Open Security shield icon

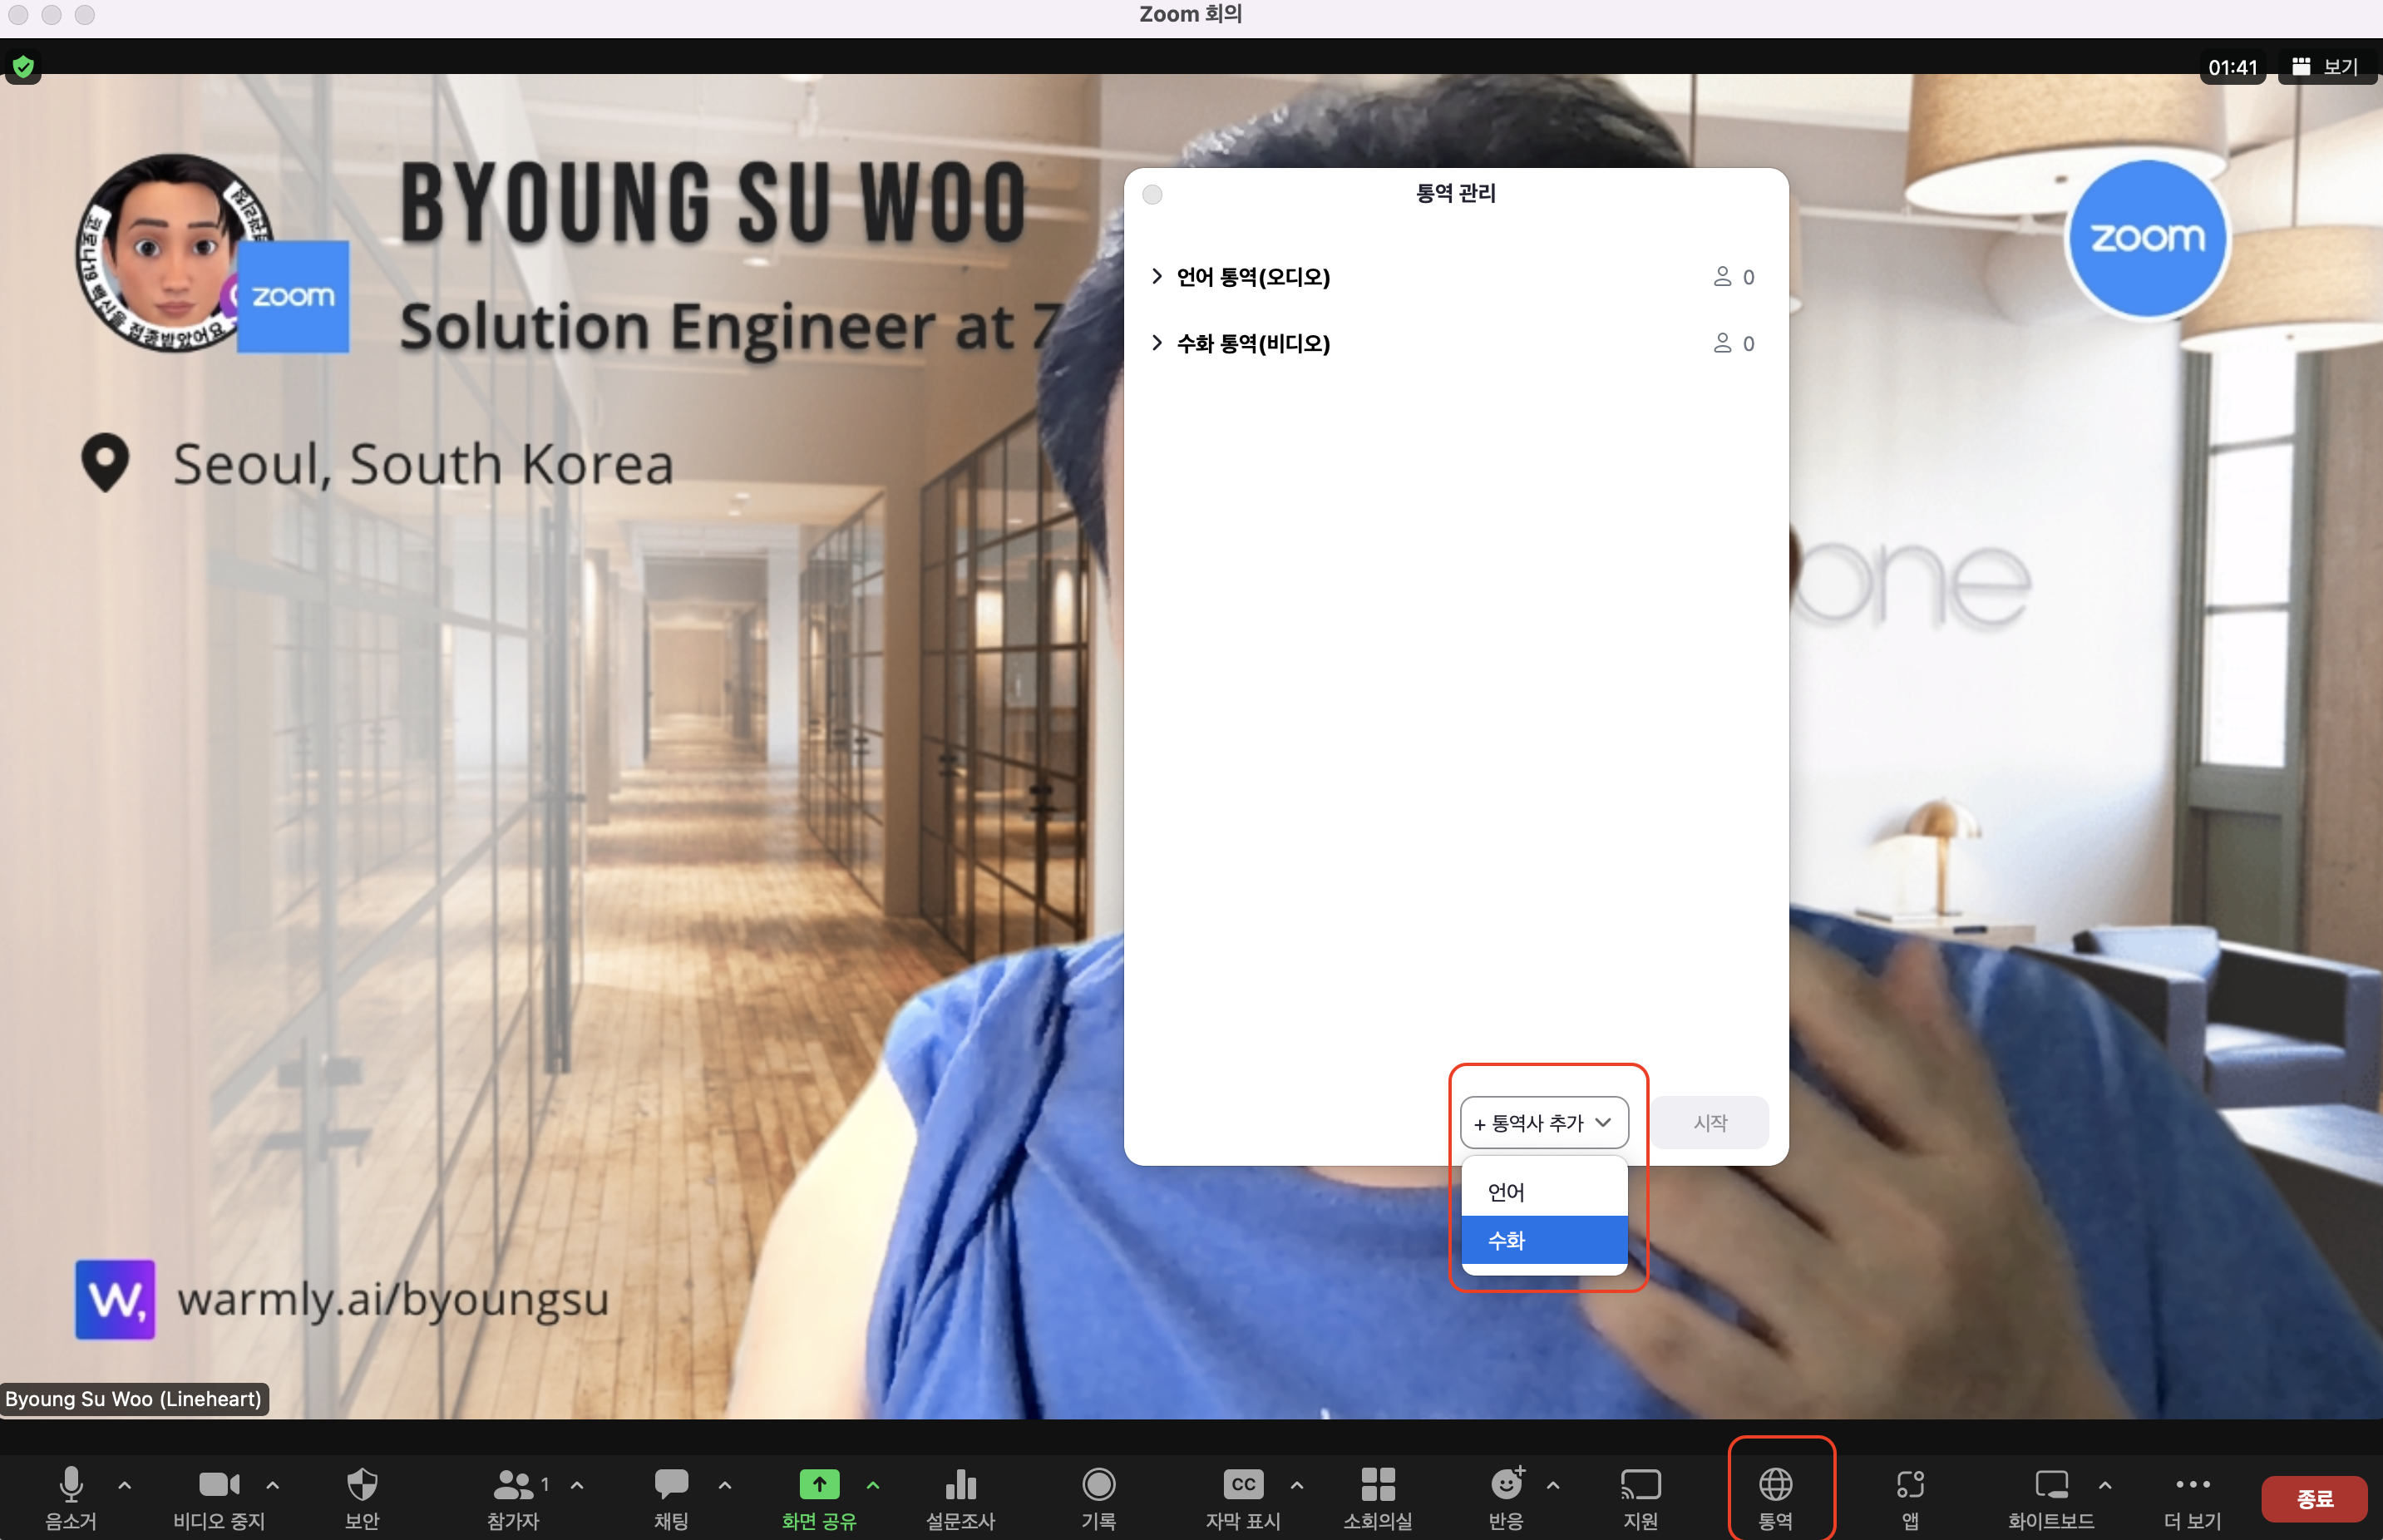(x=362, y=1484)
